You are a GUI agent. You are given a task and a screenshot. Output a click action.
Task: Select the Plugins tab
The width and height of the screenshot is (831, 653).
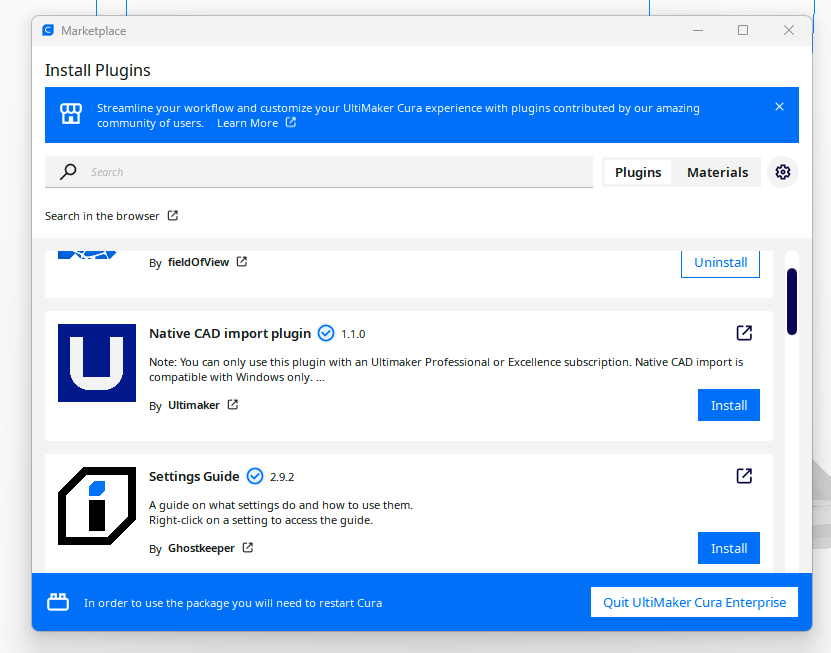[637, 172]
